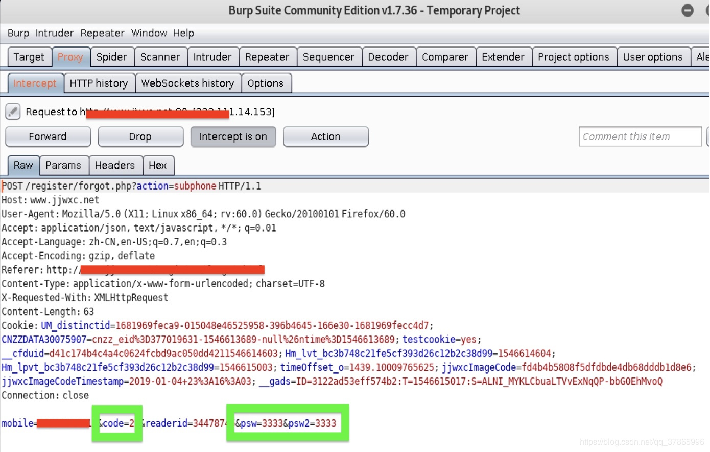Click the timeOffset_o cookie value
This screenshot has height=452, width=710.
(392, 367)
